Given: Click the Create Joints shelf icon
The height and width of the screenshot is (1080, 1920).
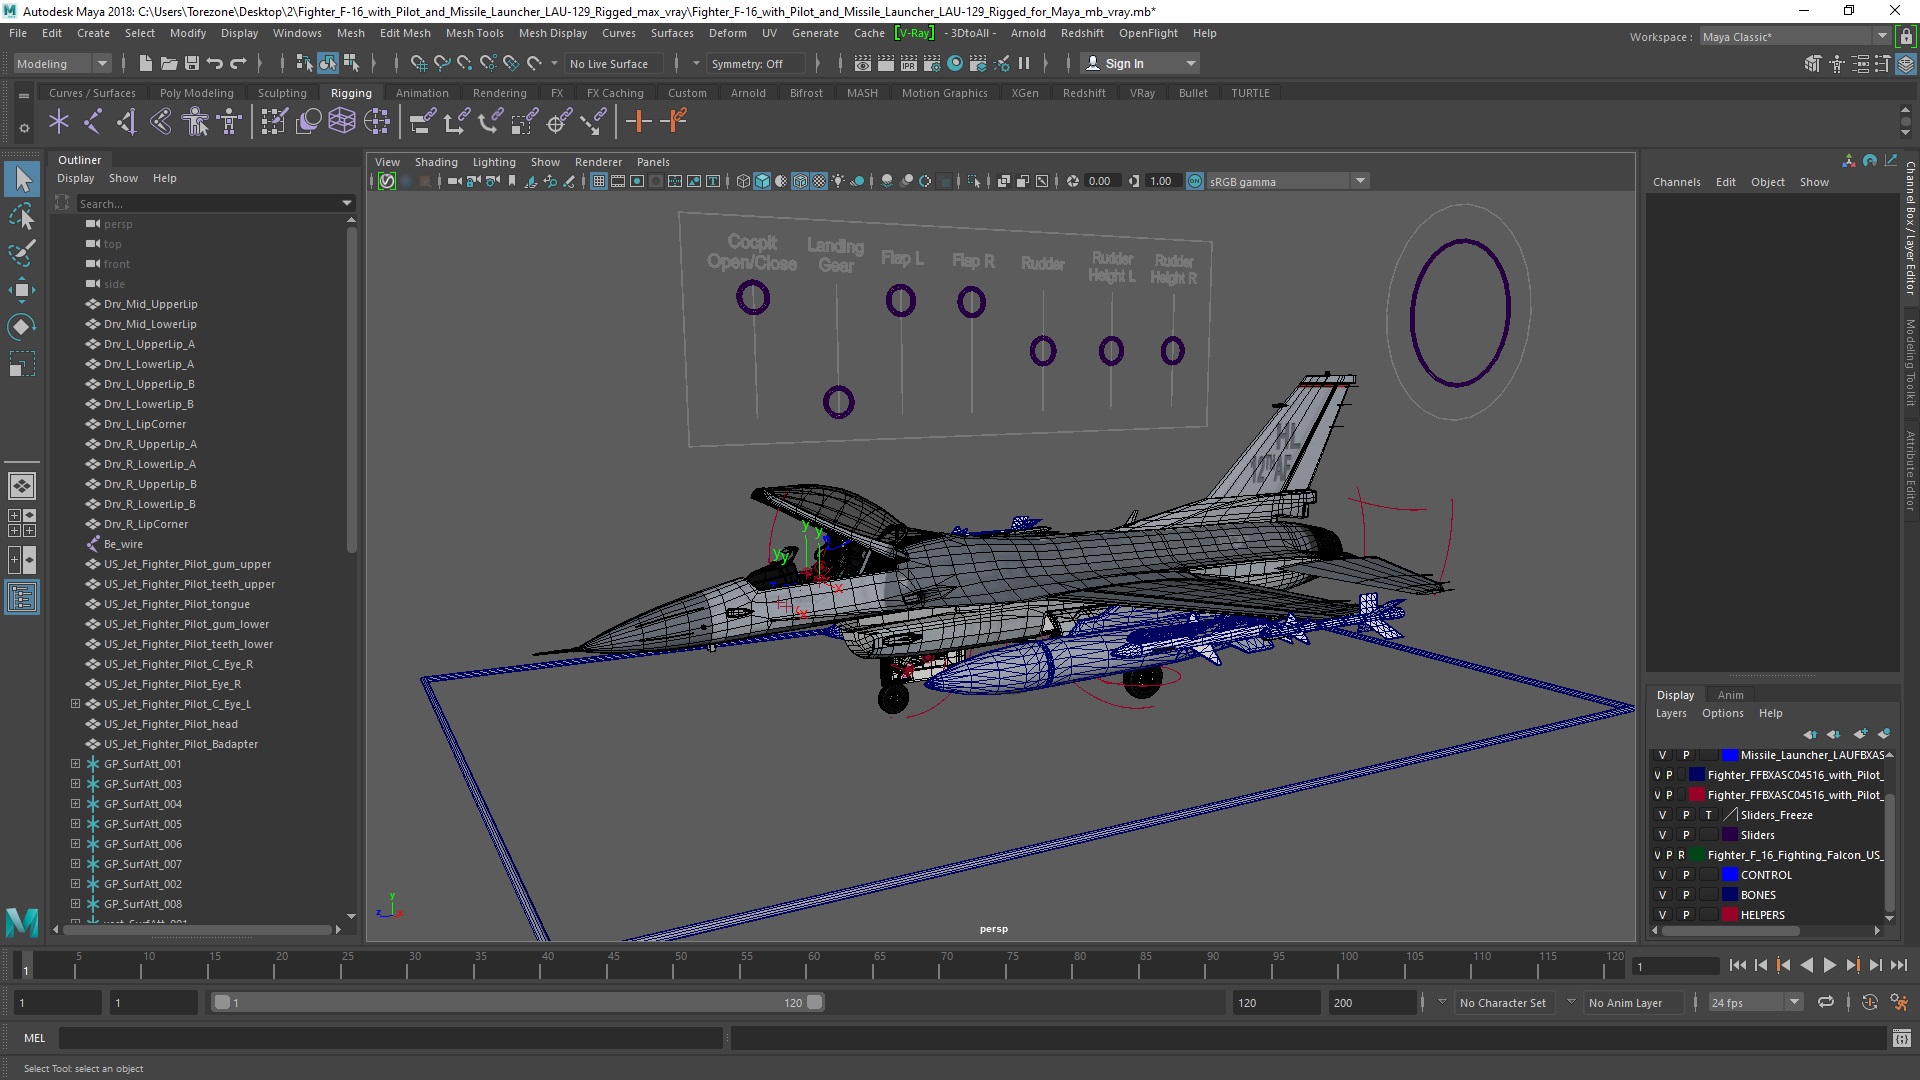Looking at the screenshot, I should click(92, 122).
